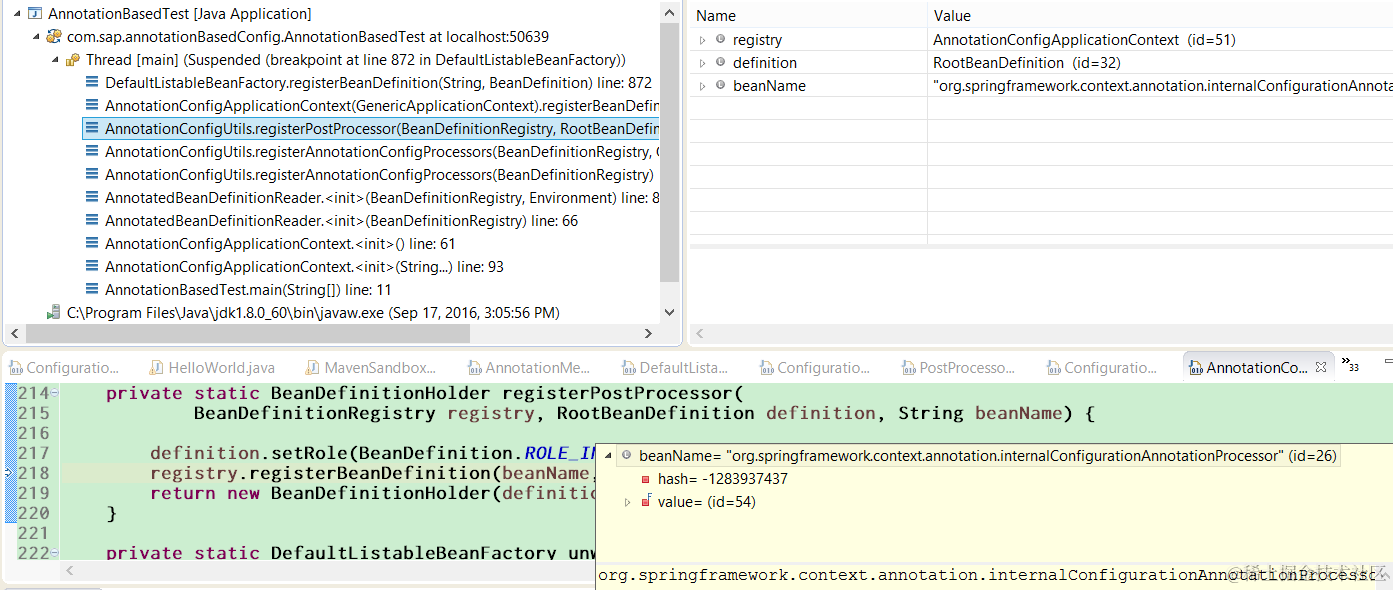Click line number 217 in the editor gutter

(33, 453)
